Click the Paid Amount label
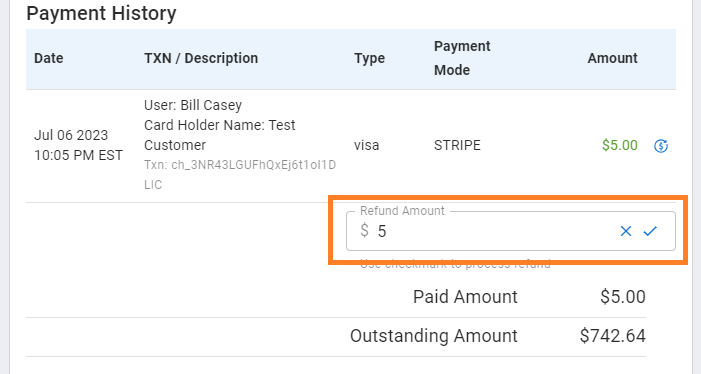This screenshot has width=701, height=374. pyautogui.click(x=465, y=297)
